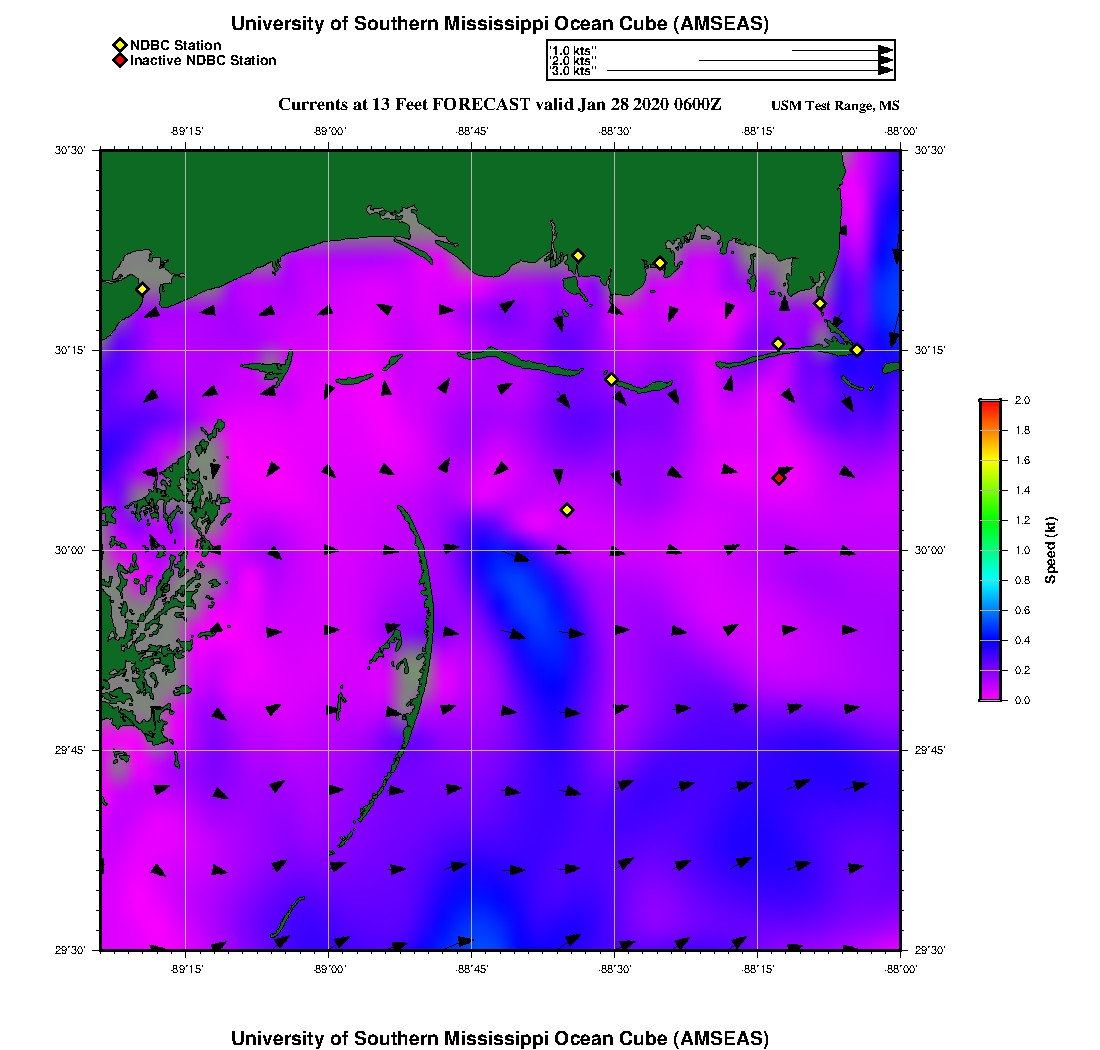Click the 3.0 kts arrowhead in scale legend
This screenshot has height=1050, width=1100.
click(885, 70)
